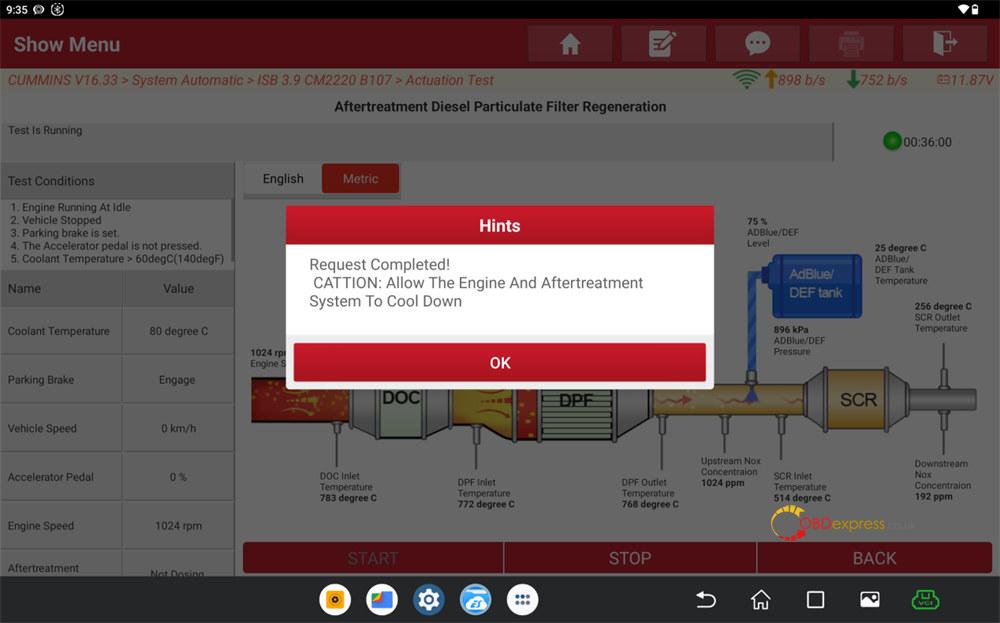The height and width of the screenshot is (623, 1000).
Task: Tap the orange camera app in dock
Action: pyautogui.click(x=335, y=599)
